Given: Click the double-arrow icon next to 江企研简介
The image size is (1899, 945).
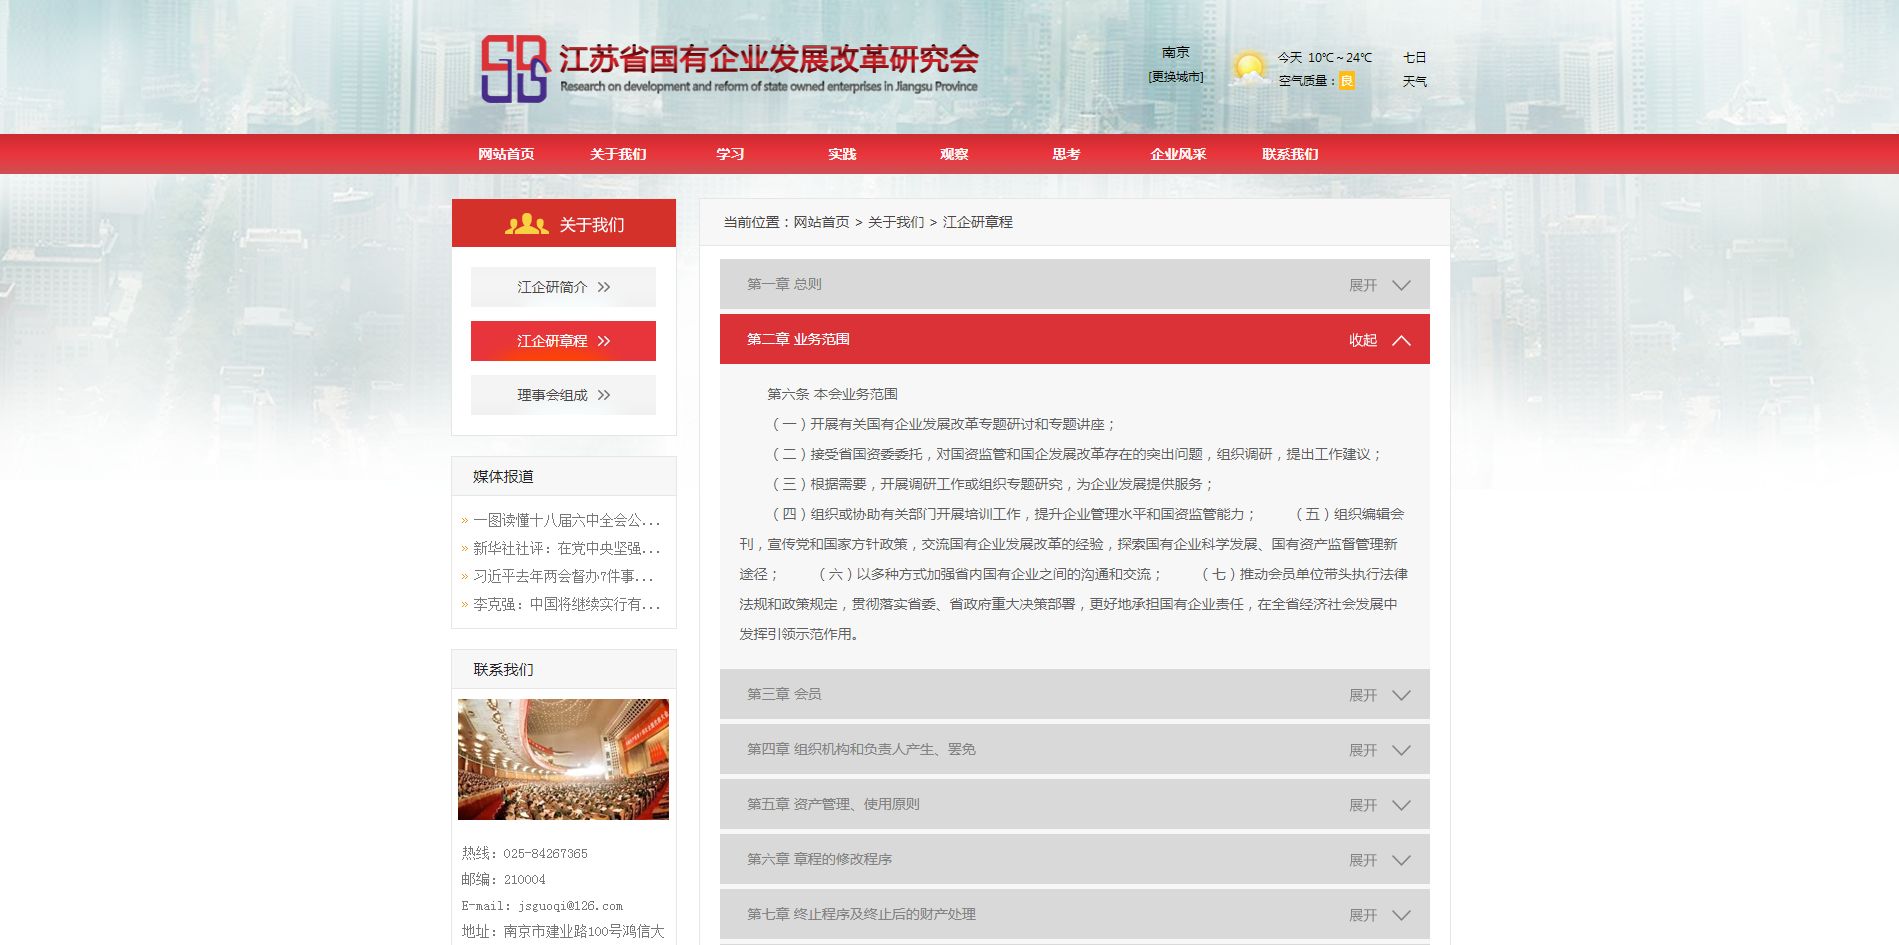Looking at the screenshot, I should pos(604,287).
